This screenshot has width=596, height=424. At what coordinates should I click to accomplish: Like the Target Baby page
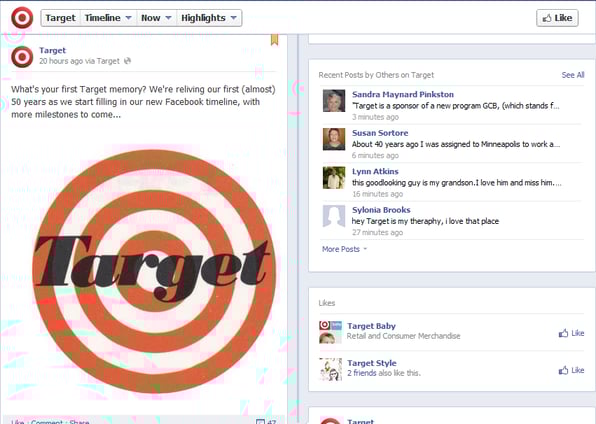pyautogui.click(x=571, y=333)
